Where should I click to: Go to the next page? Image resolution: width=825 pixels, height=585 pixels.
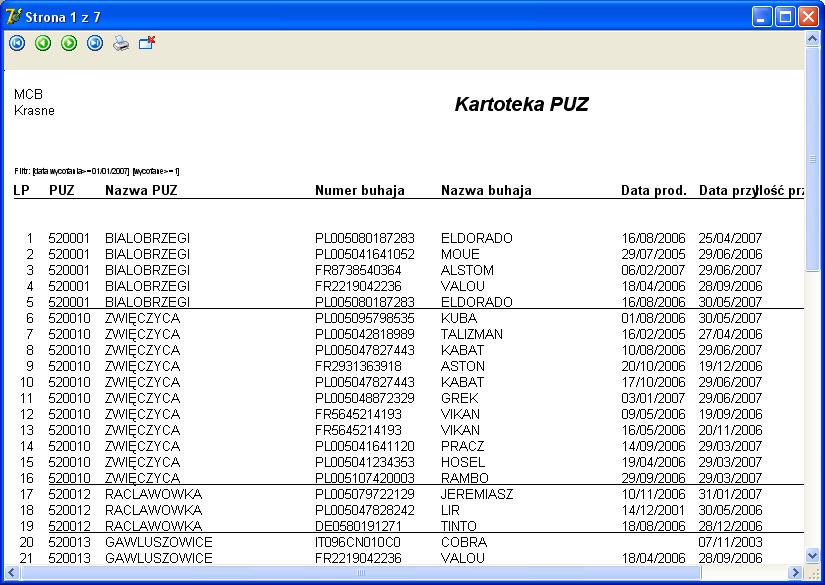[x=69, y=43]
